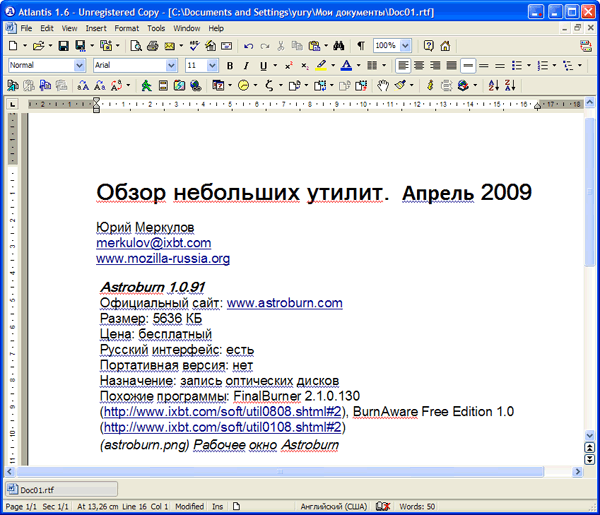Click the tab-stop type selector on ruler
Viewport: 600px width, 515px height.
point(13,104)
